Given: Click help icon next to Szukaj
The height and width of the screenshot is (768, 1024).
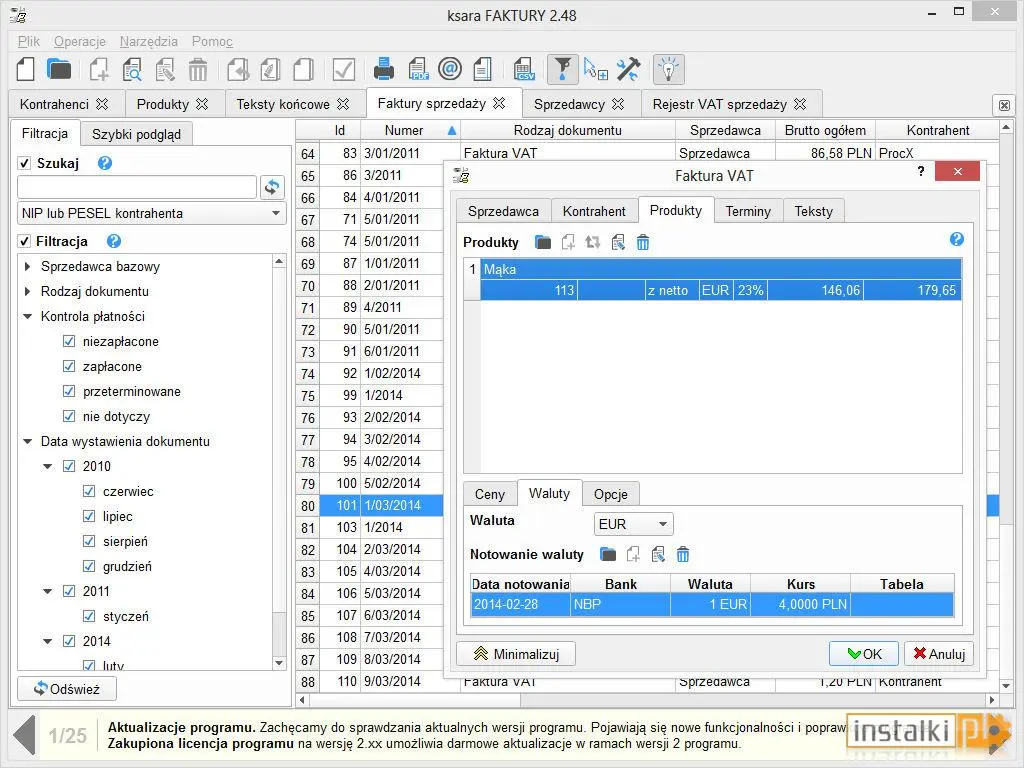Looking at the screenshot, I should pos(104,163).
